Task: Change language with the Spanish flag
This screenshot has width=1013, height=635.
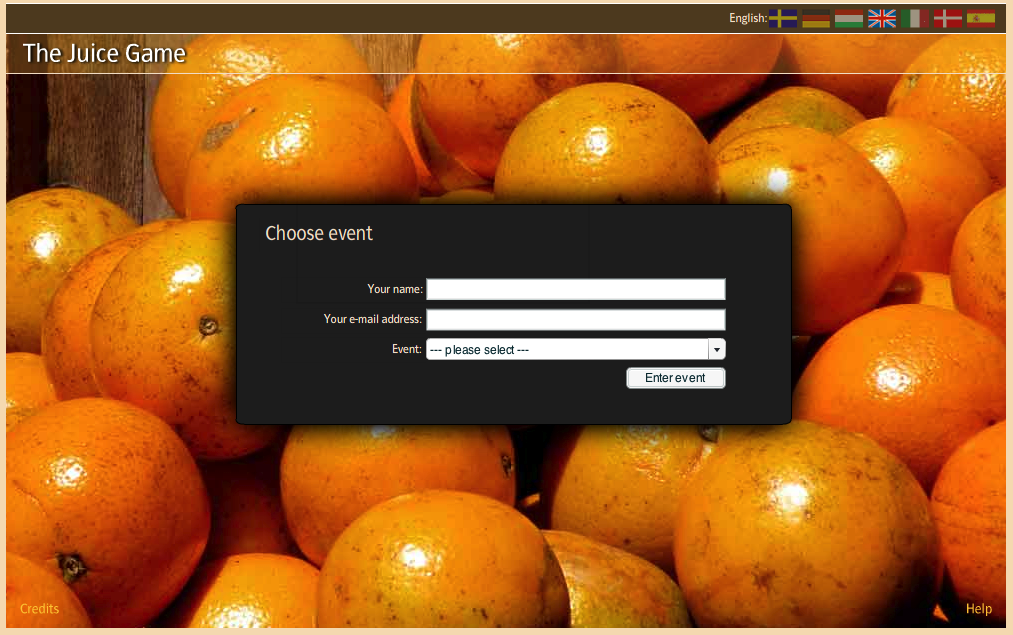Action: 981,18
